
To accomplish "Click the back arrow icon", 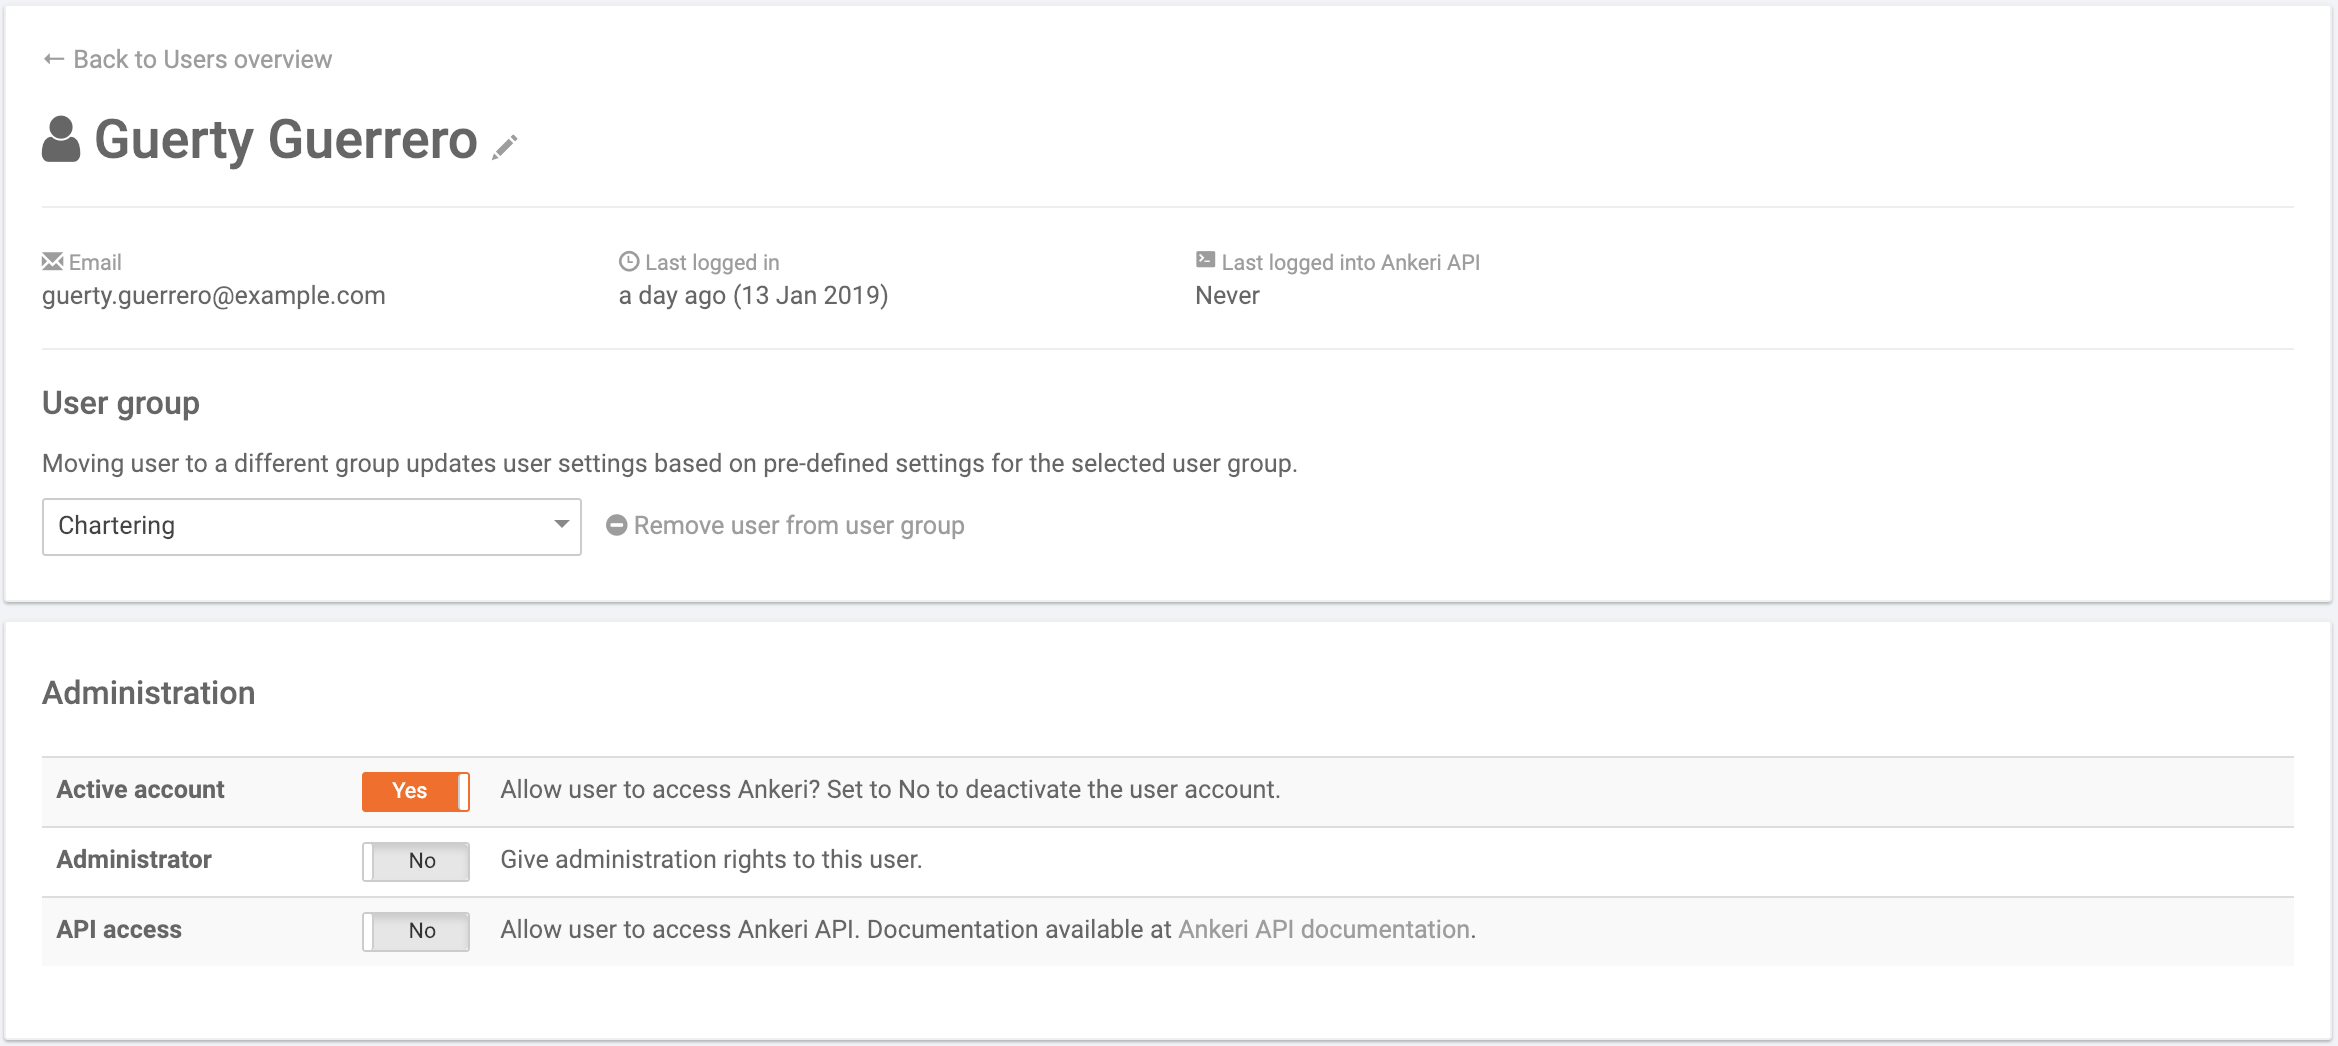I will point(54,60).
